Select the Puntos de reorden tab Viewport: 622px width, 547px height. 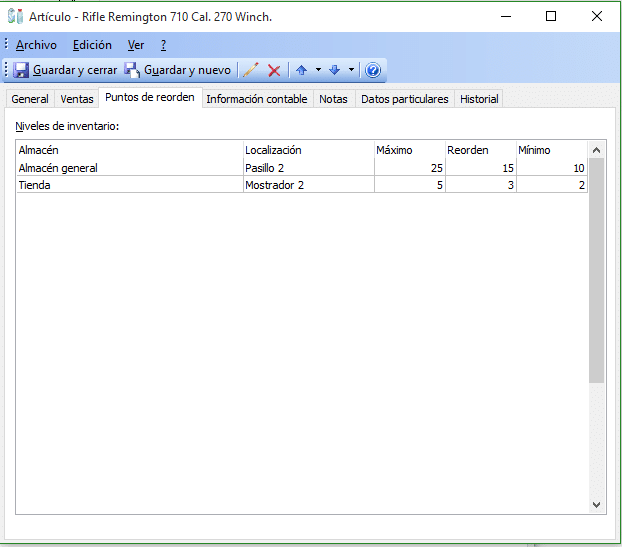150,97
